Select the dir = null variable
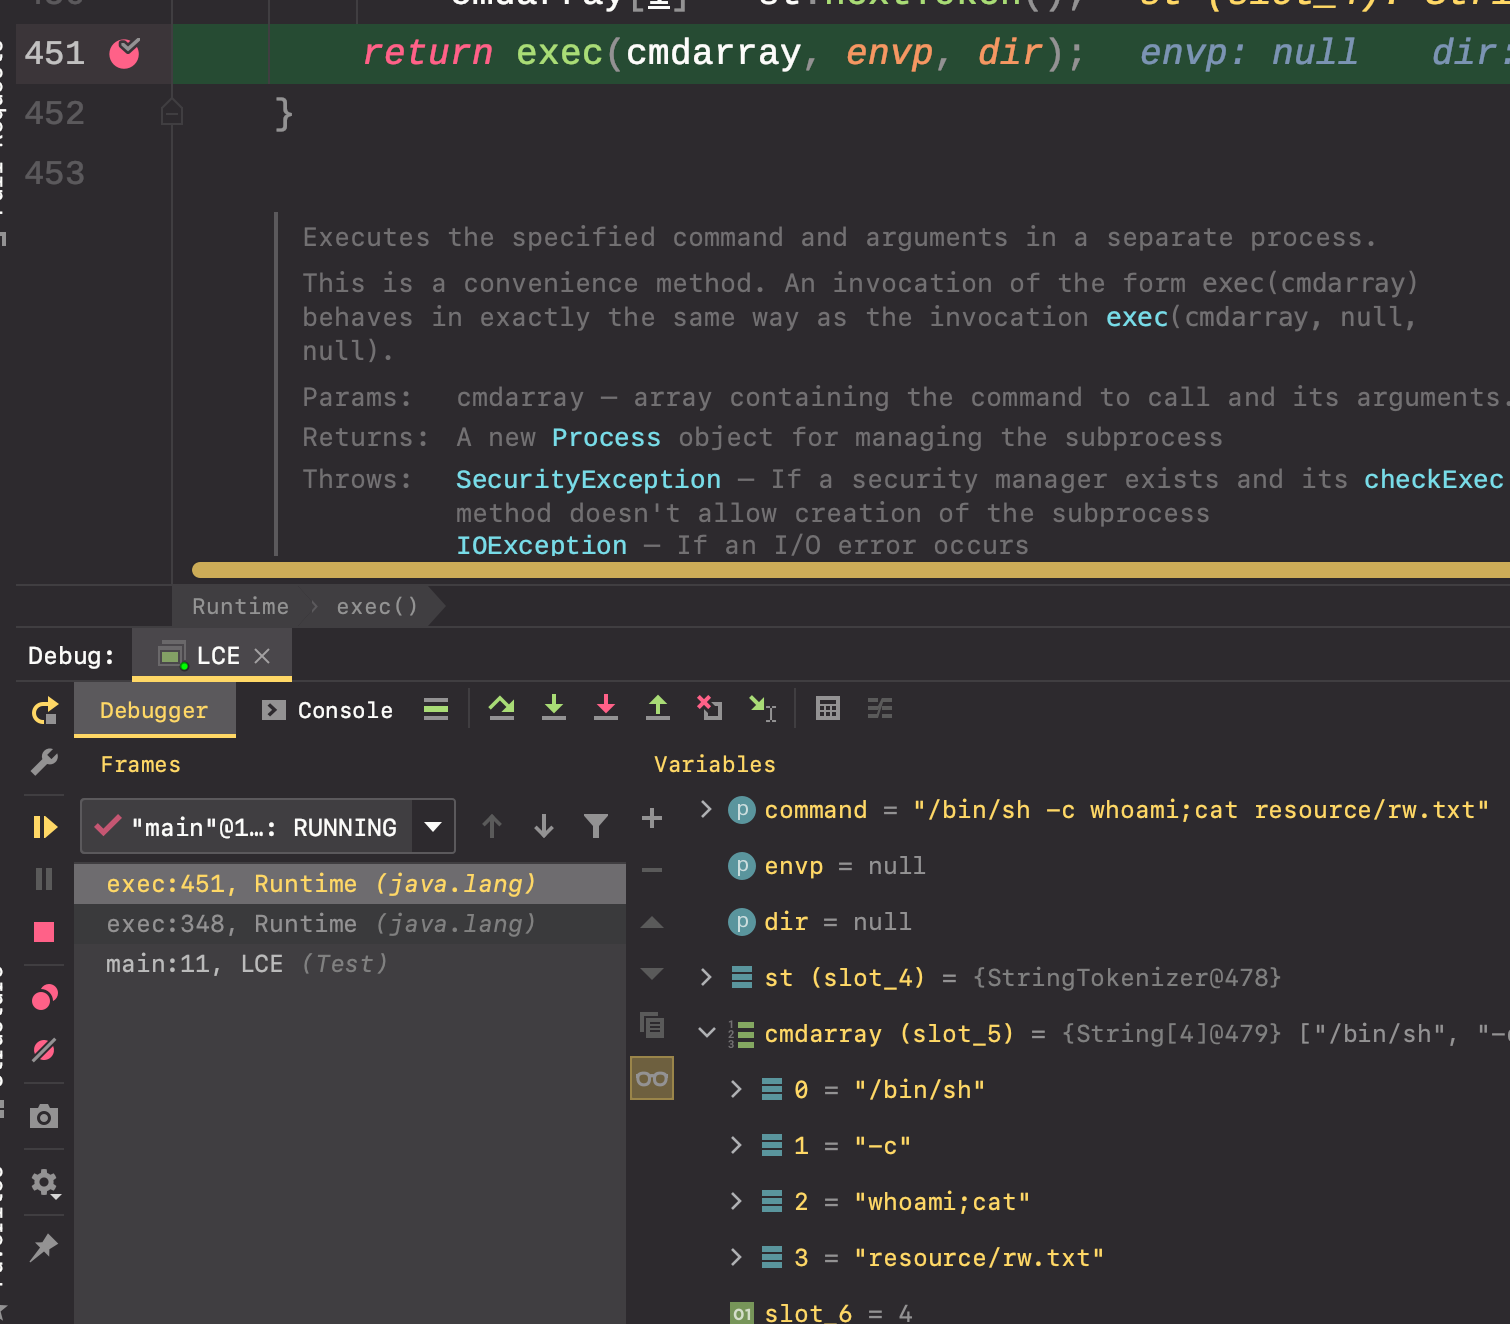 pos(820,921)
